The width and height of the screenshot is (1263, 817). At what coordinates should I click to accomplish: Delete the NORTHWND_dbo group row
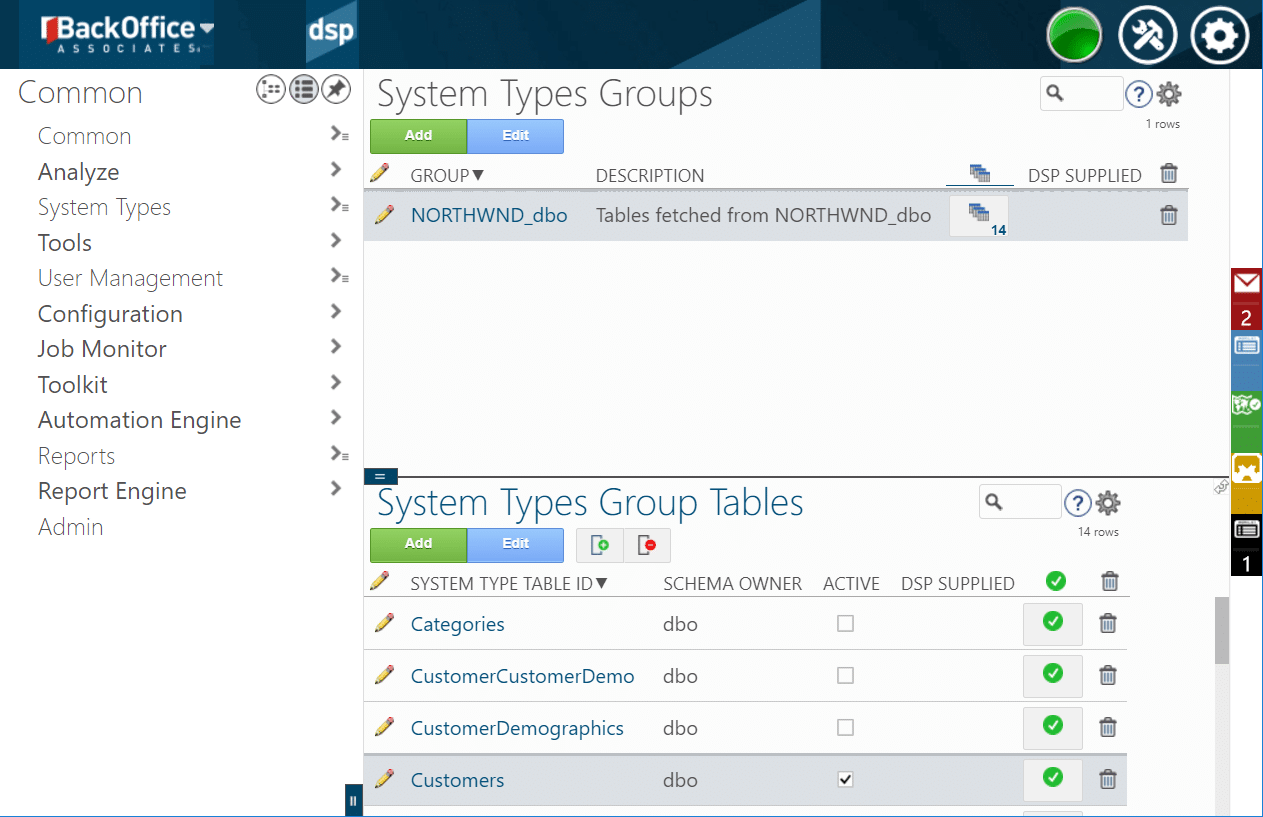(1168, 215)
